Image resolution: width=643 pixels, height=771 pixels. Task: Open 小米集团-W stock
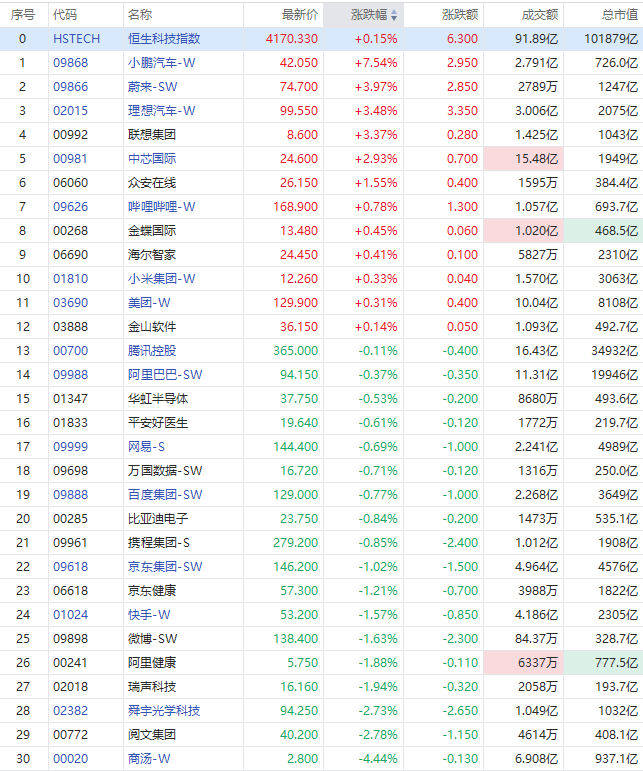point(161,279)
